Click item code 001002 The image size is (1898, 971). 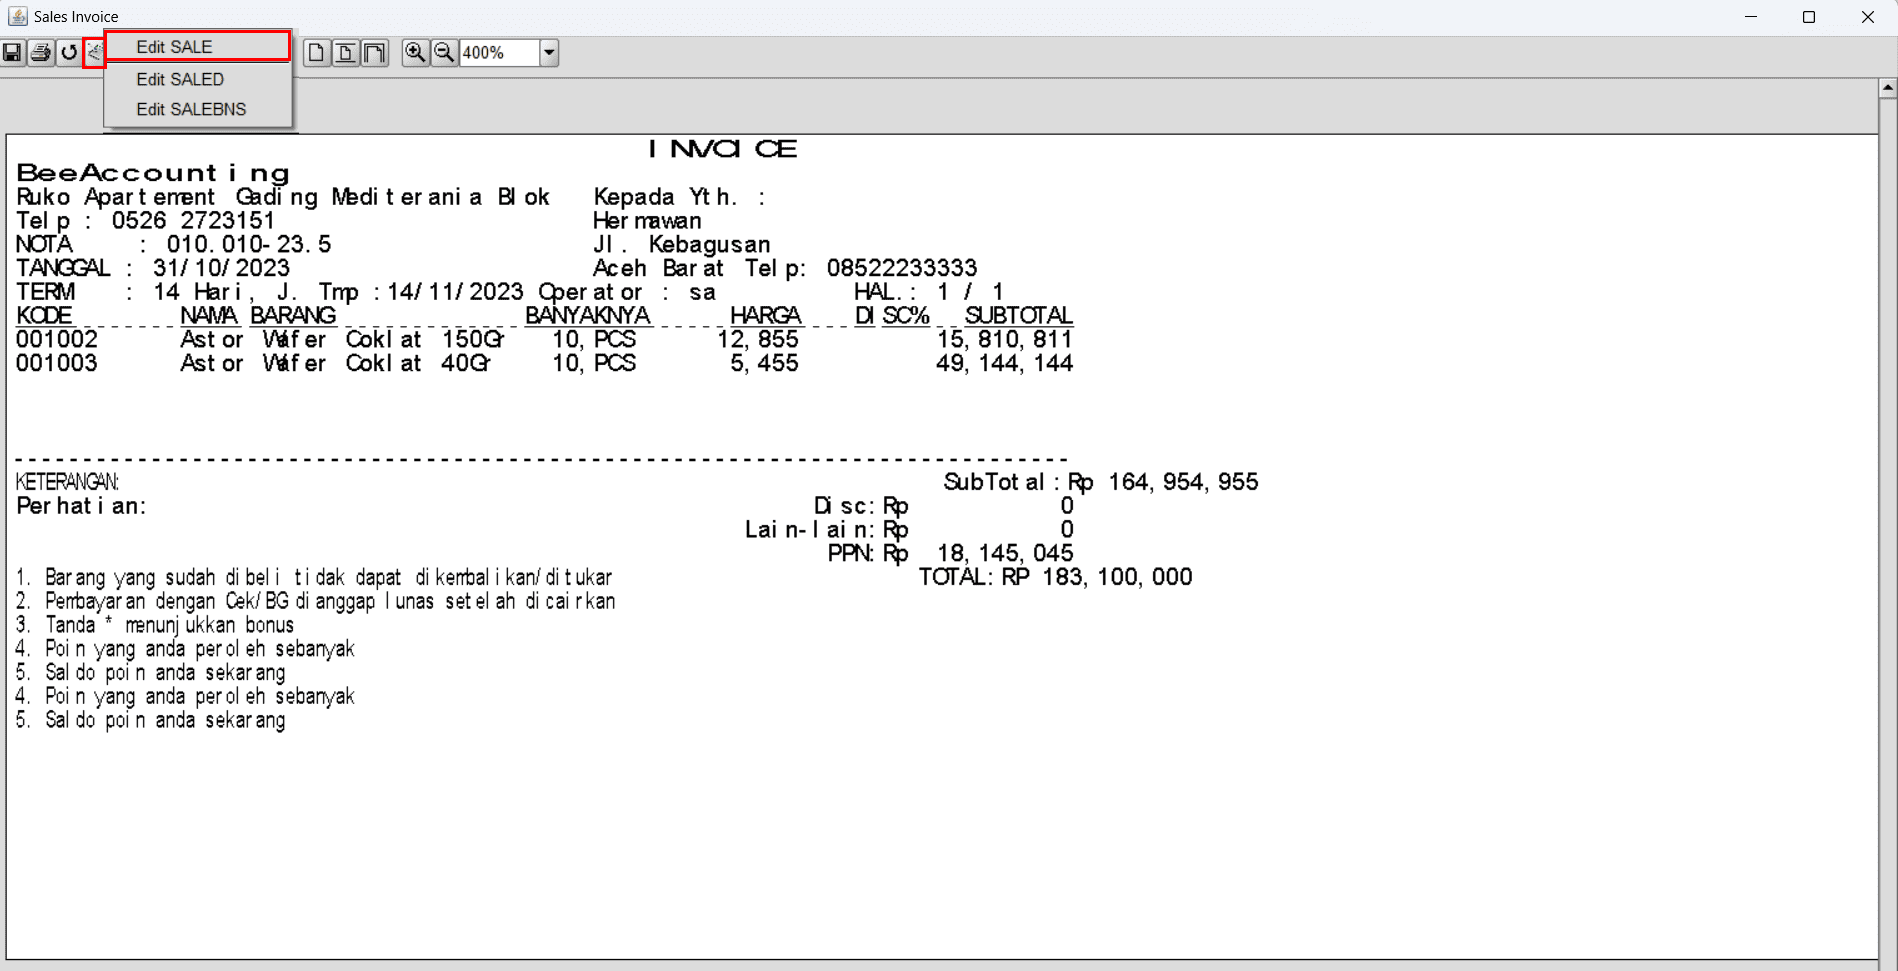pos(57,340)
